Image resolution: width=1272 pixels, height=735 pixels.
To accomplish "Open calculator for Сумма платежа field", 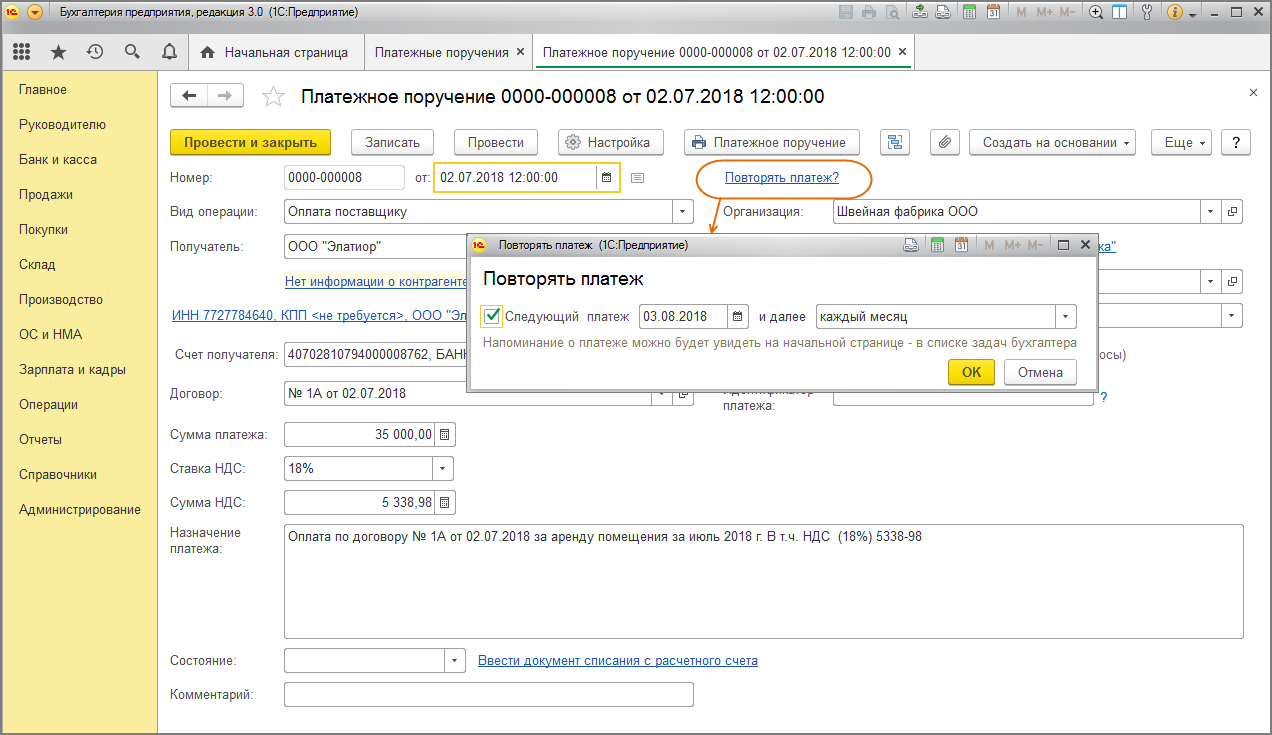I will [445, 434].
